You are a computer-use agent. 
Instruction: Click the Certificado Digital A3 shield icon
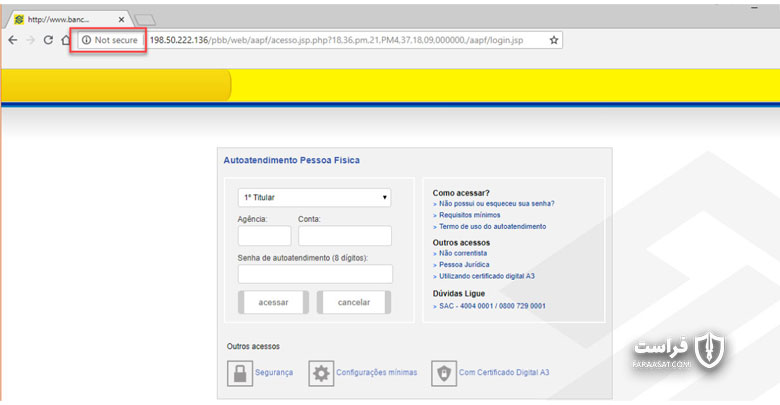[x=444, y=373]
